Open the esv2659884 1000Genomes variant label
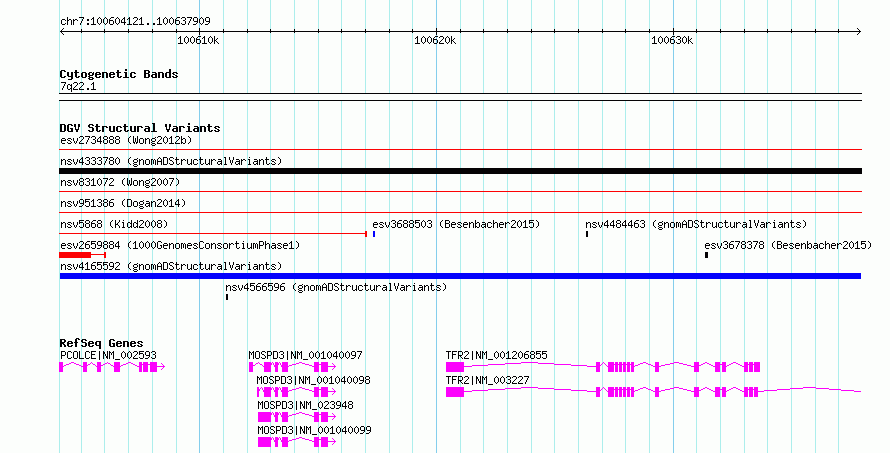The height and width of the screenshot is (453, 890). (x=180, y=245)
